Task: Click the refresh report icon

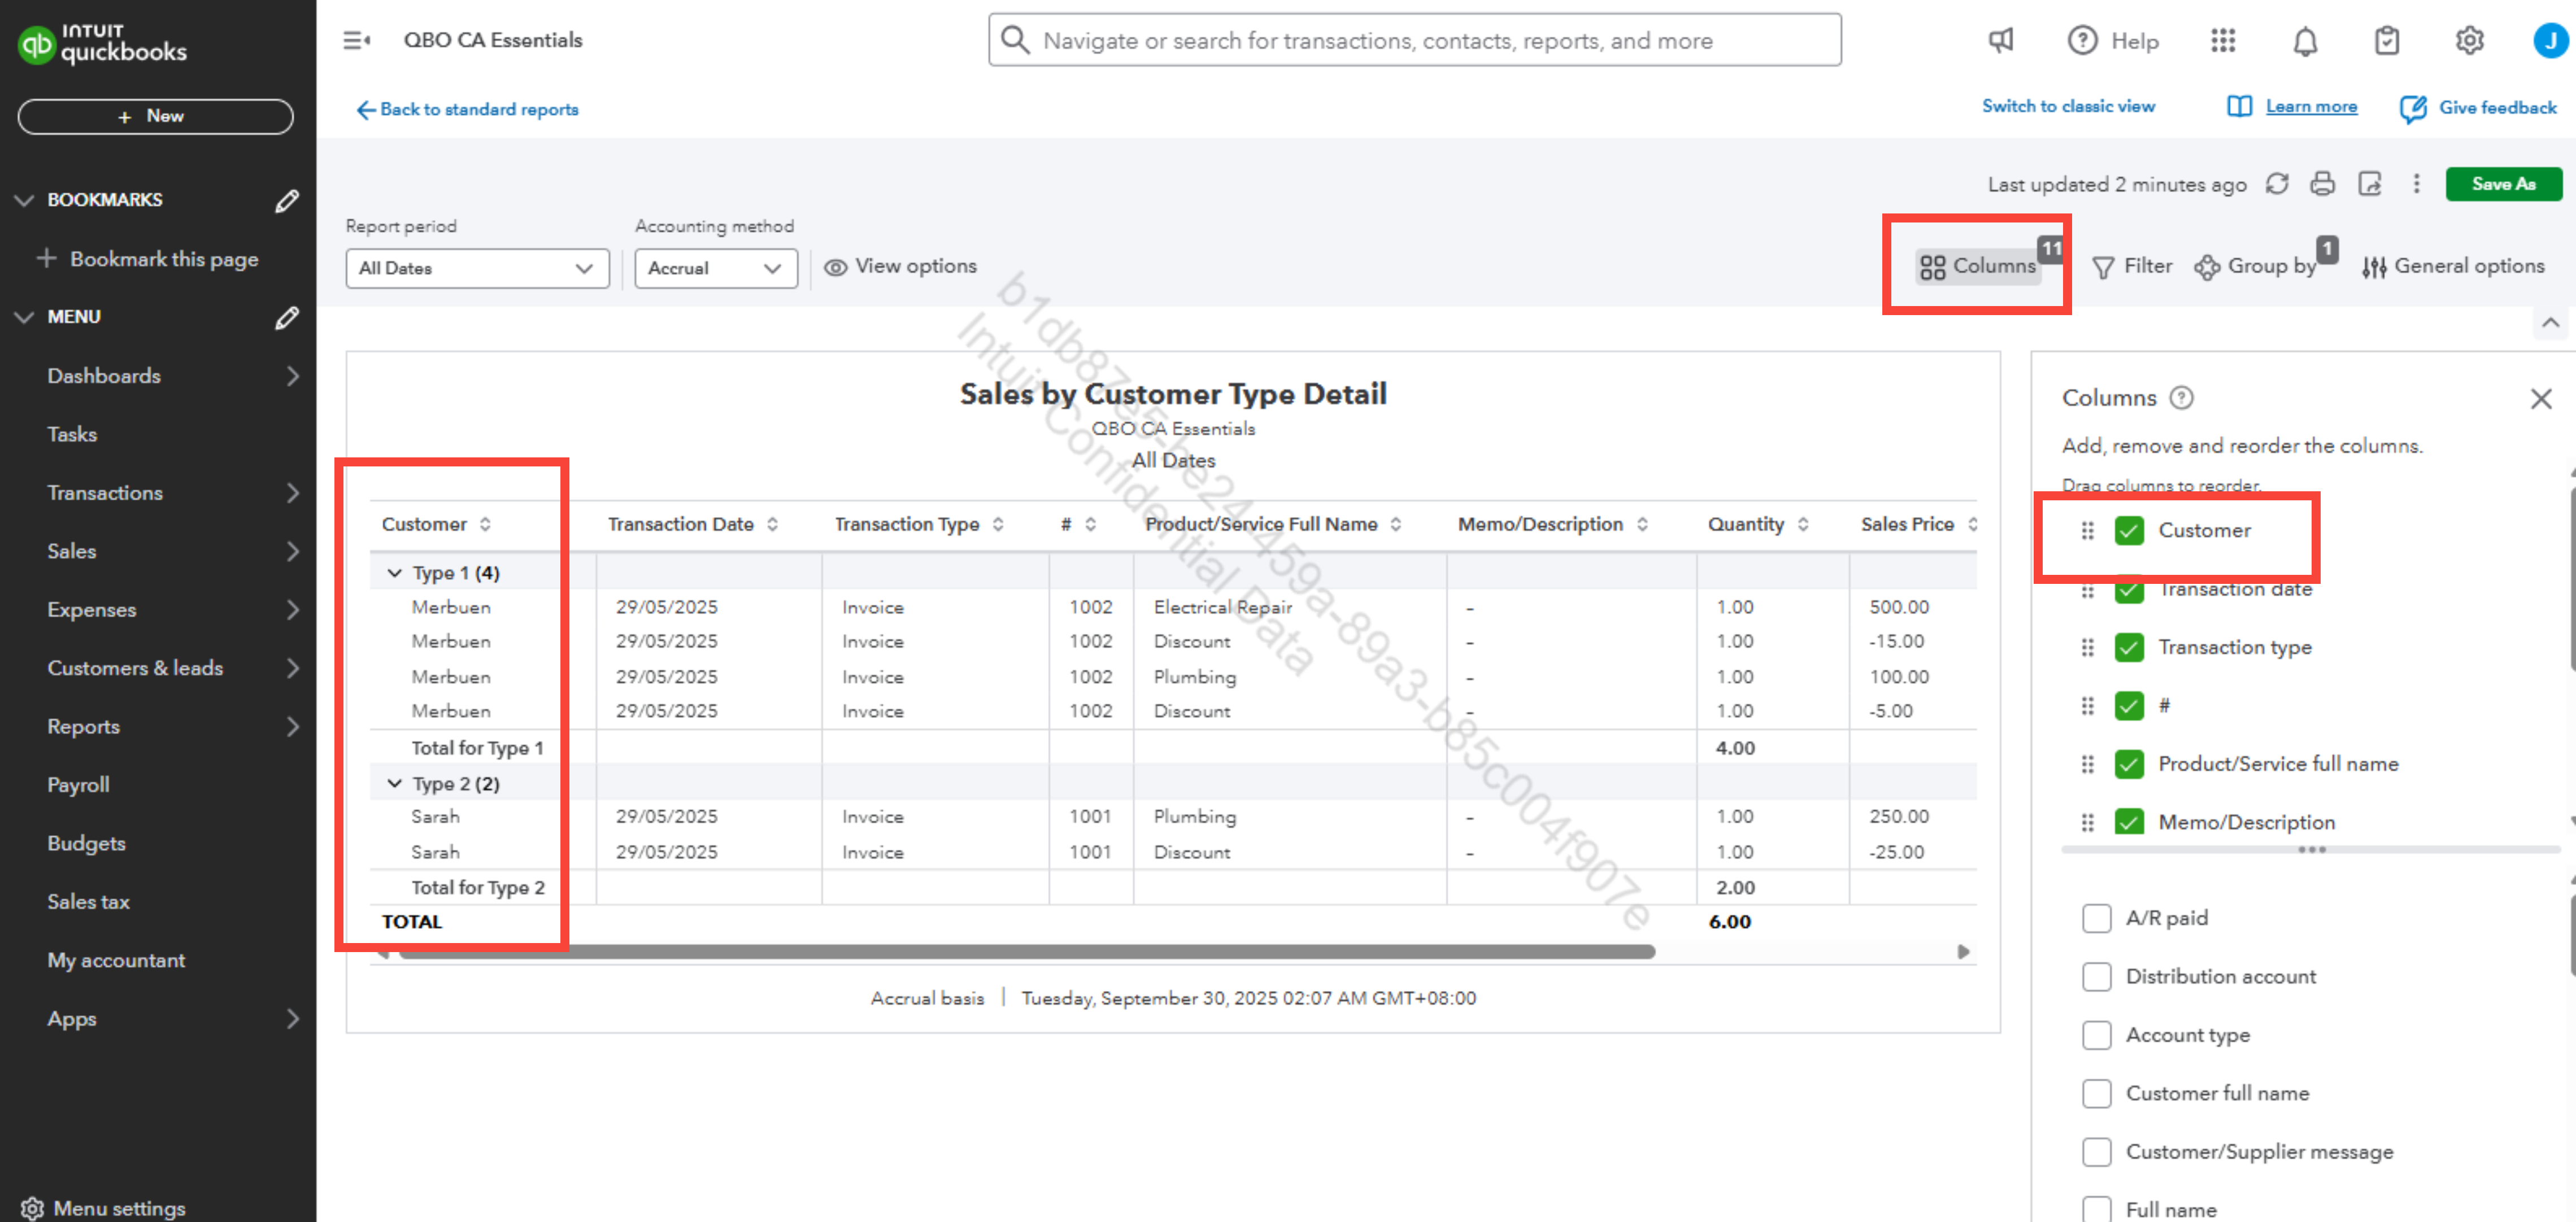Action: click(x=2277, y=184)
